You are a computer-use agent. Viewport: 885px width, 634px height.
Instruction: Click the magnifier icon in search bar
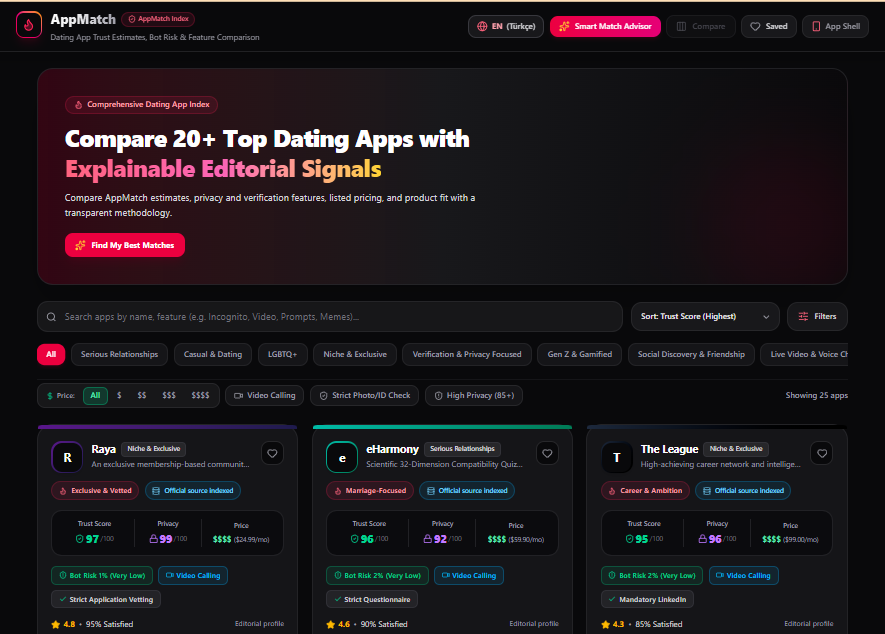point(51,317)
